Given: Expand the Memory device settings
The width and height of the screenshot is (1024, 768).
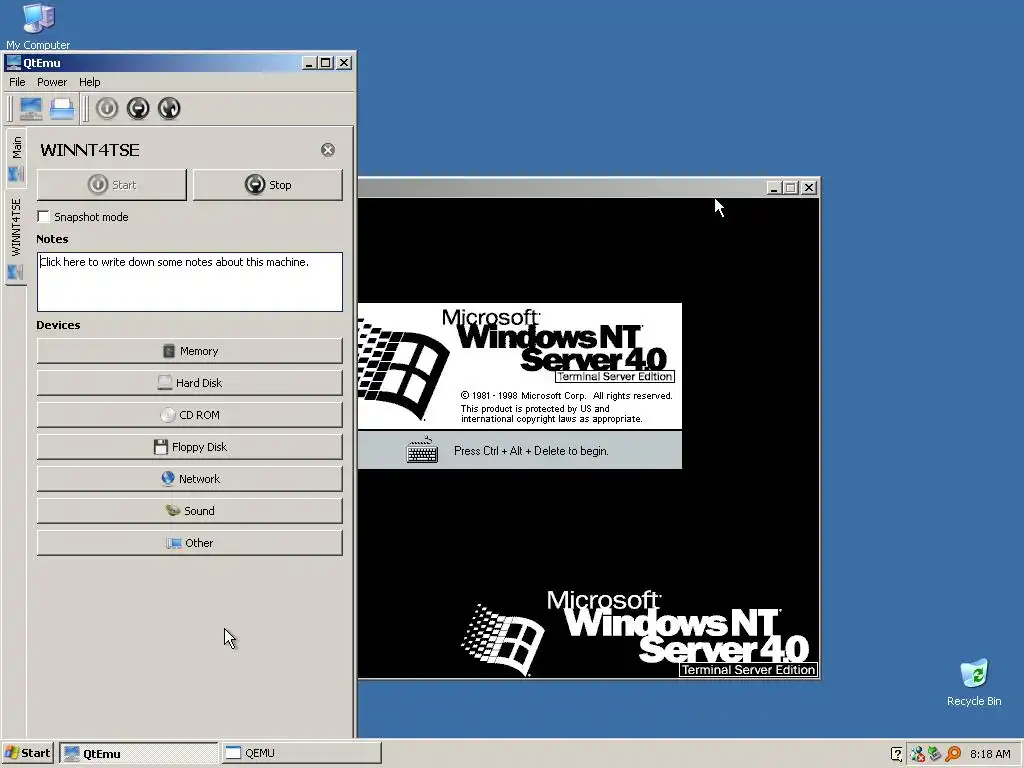Looking at the screenshot, I should coord(189,351).
